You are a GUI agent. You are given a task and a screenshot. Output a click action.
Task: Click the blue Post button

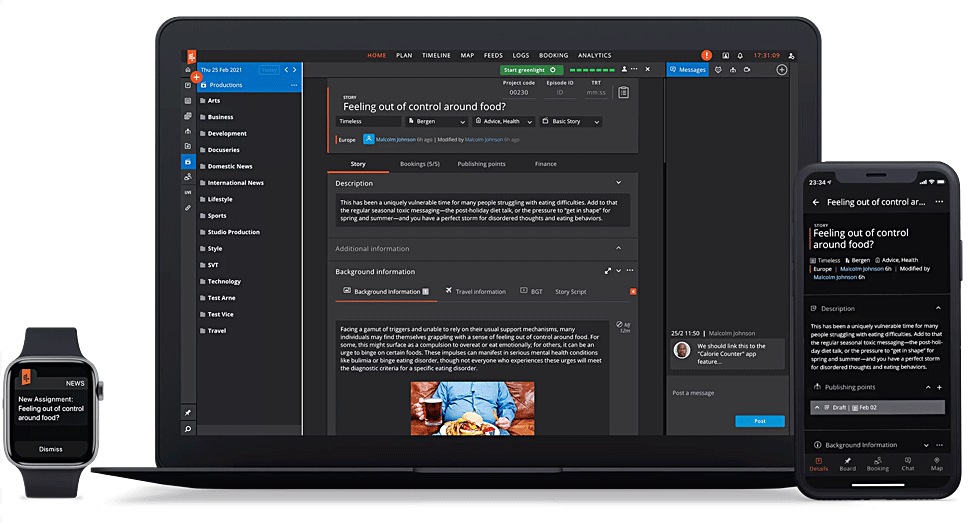(759, 421)
